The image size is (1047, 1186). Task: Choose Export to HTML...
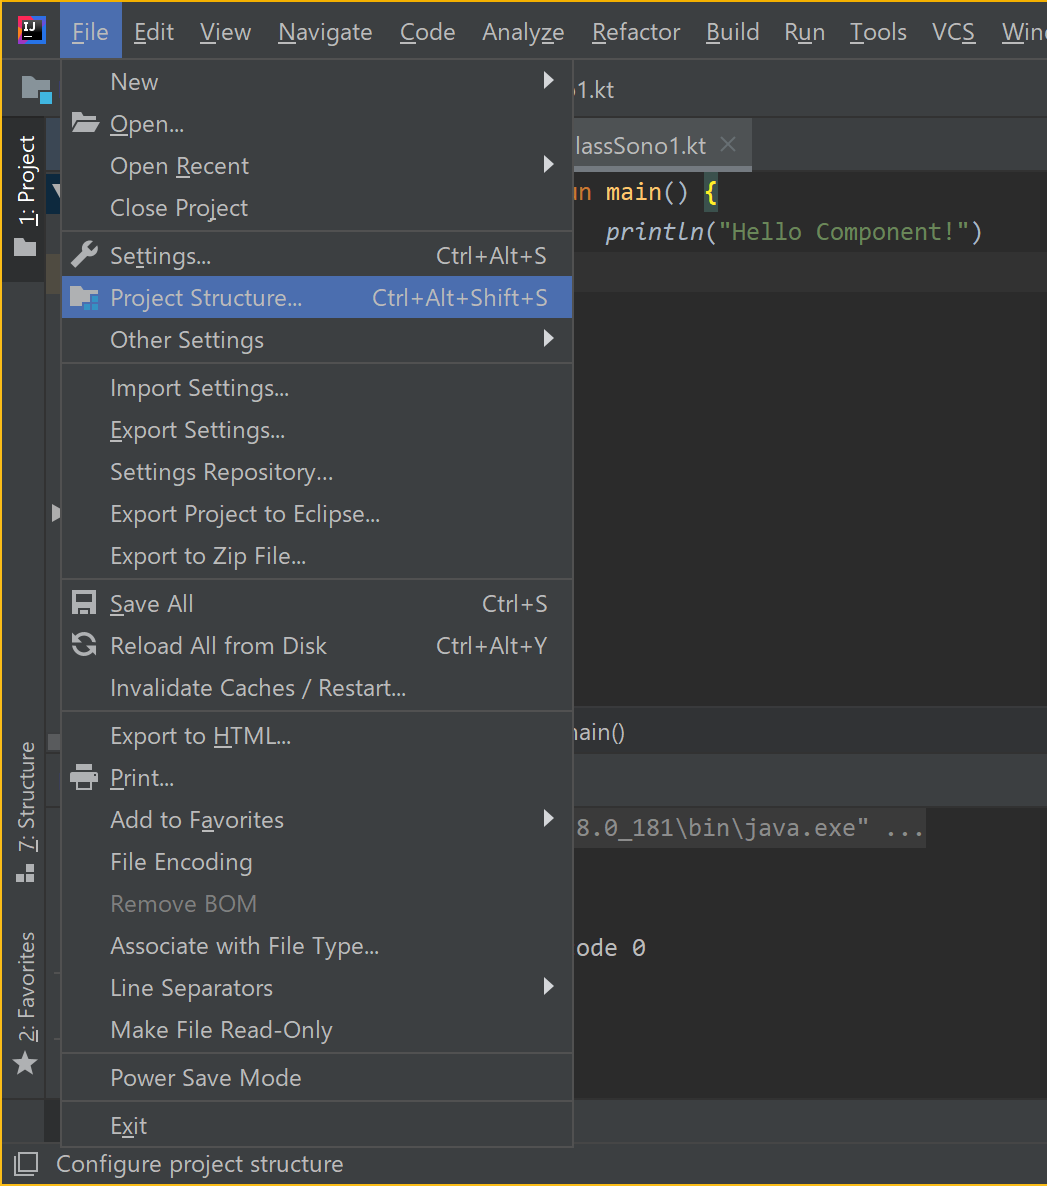[317, 735]
